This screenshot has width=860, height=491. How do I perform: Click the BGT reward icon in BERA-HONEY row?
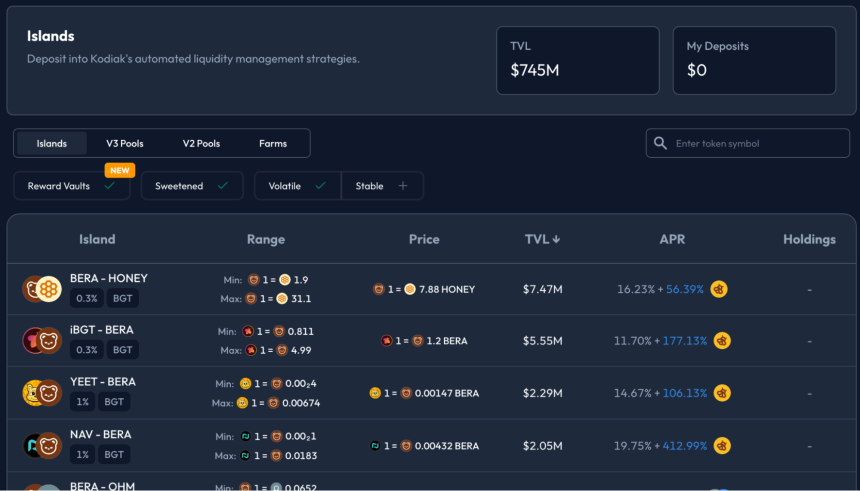tap(719, 289)
